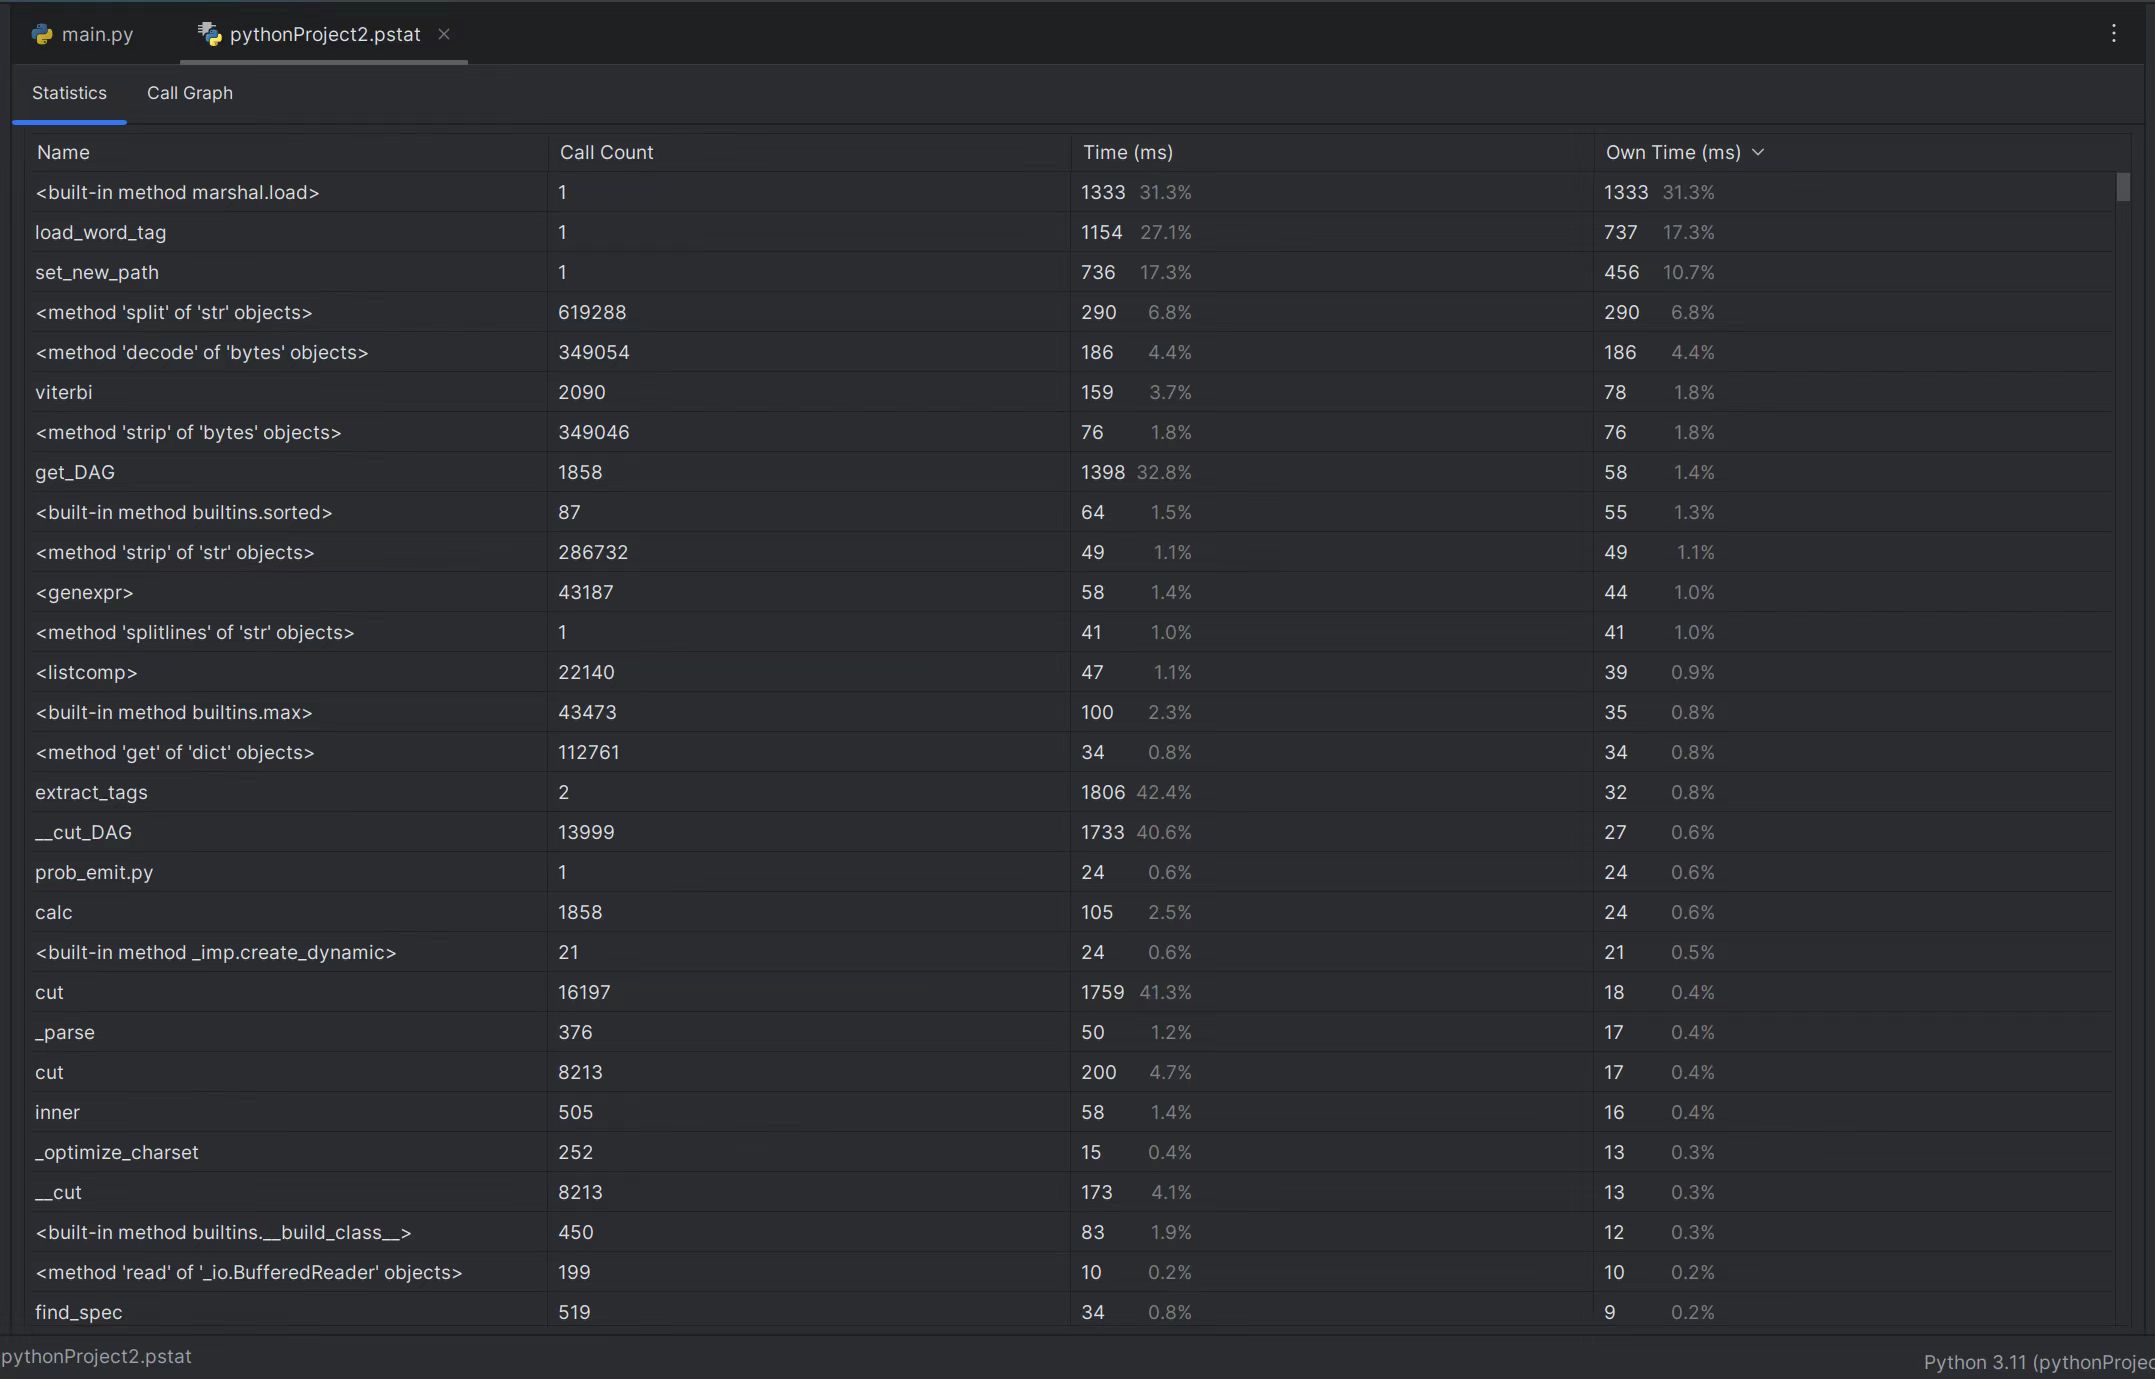Select the load_word_tag row

tap(101, 232)
